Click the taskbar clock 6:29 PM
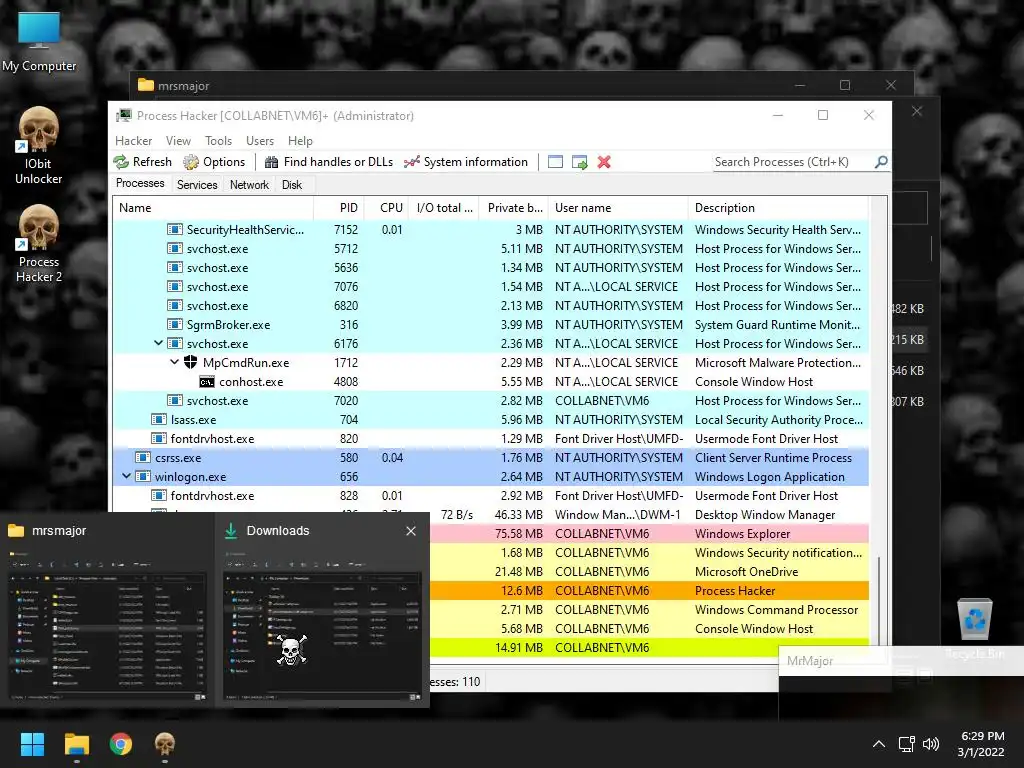1024x768 pixels. click(981, 744)
